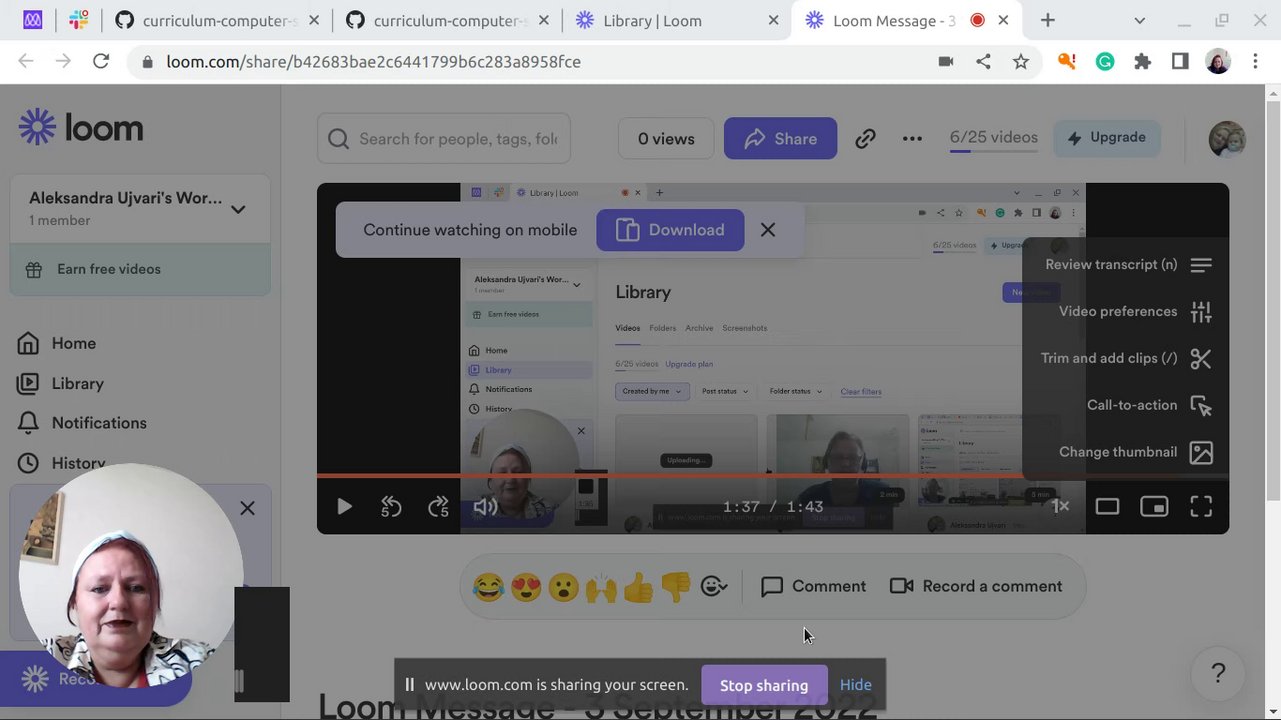
Task: Change playback speed 1x control
Action: 1060,507
